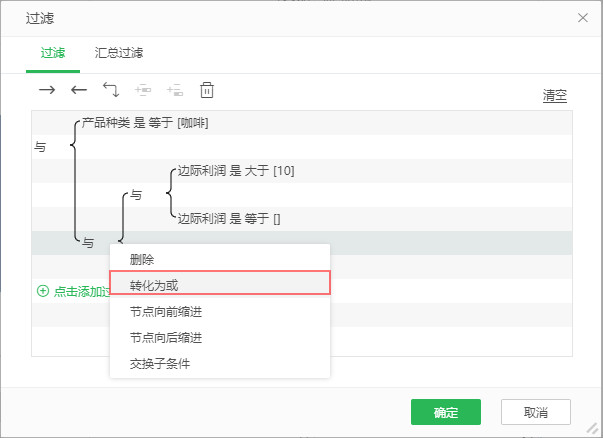The width and height of the screenshot is (603, 438).
Task: Click the second greyed add-condition icon
Action: point(175,90)
